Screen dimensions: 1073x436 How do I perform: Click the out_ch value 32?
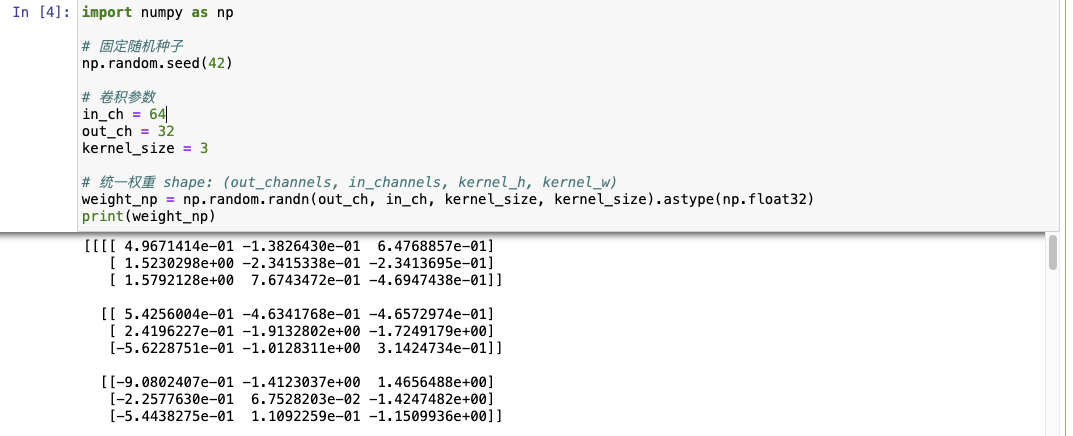[162, 131]
